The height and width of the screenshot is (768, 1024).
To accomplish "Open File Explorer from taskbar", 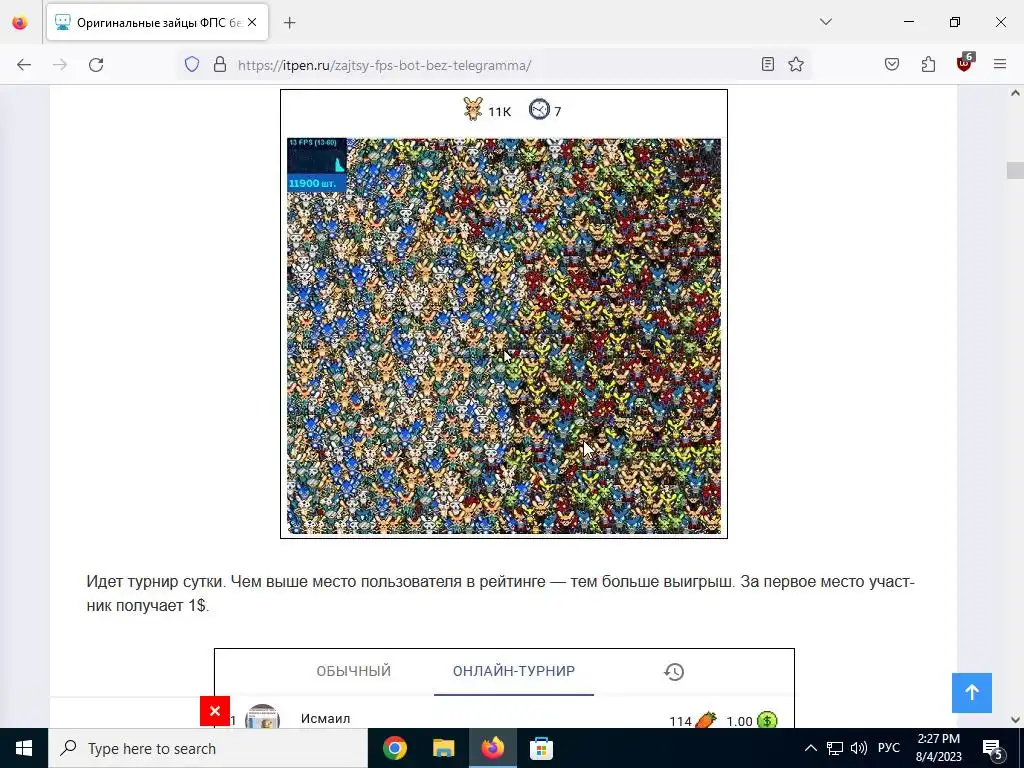I will click(x=443, y=748).
